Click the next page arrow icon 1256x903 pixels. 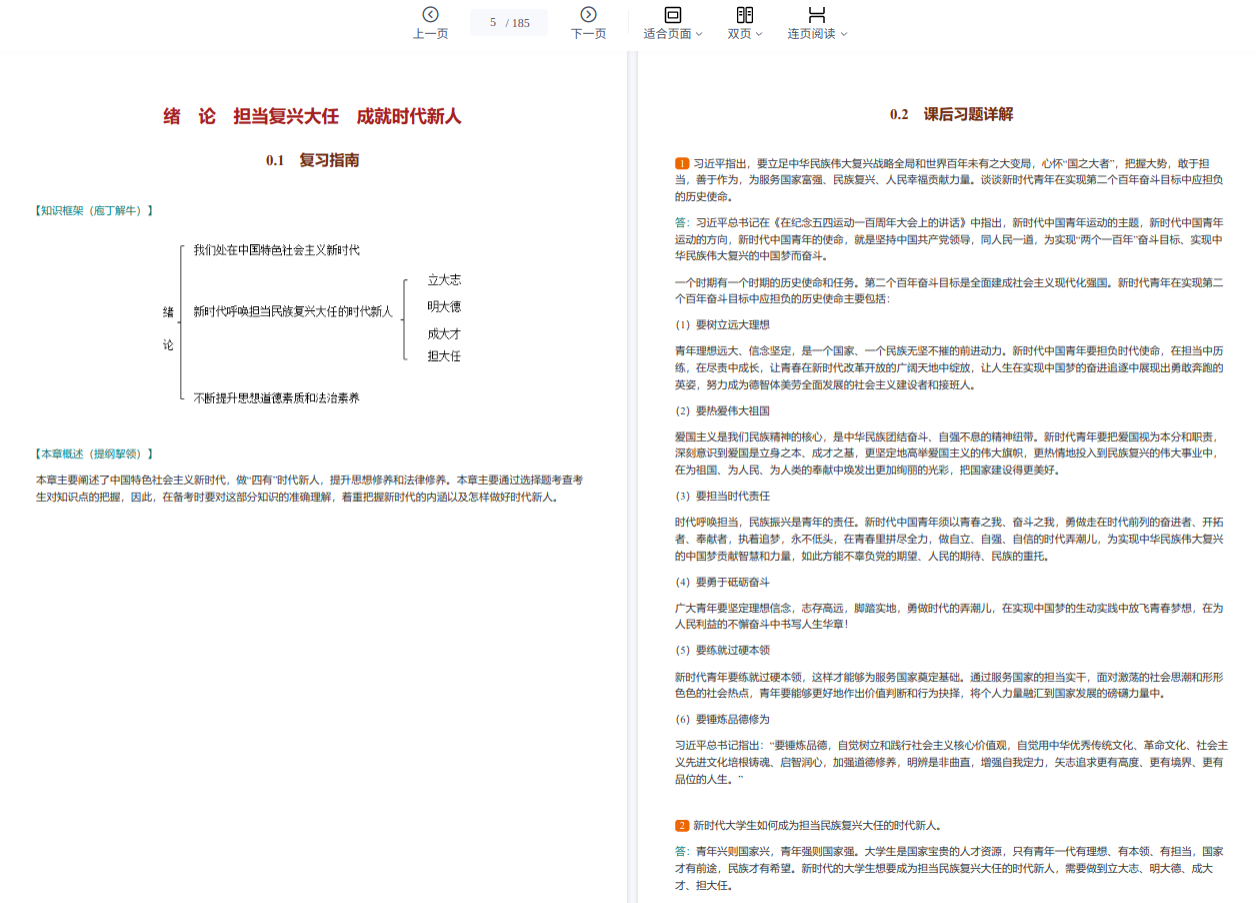coord(588,14)
